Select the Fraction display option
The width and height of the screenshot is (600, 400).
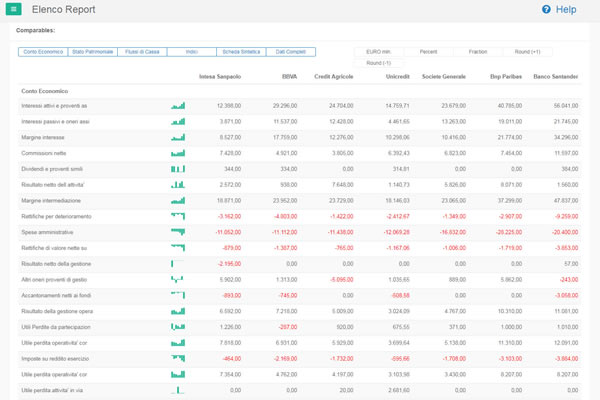click(x=478, y=52)
